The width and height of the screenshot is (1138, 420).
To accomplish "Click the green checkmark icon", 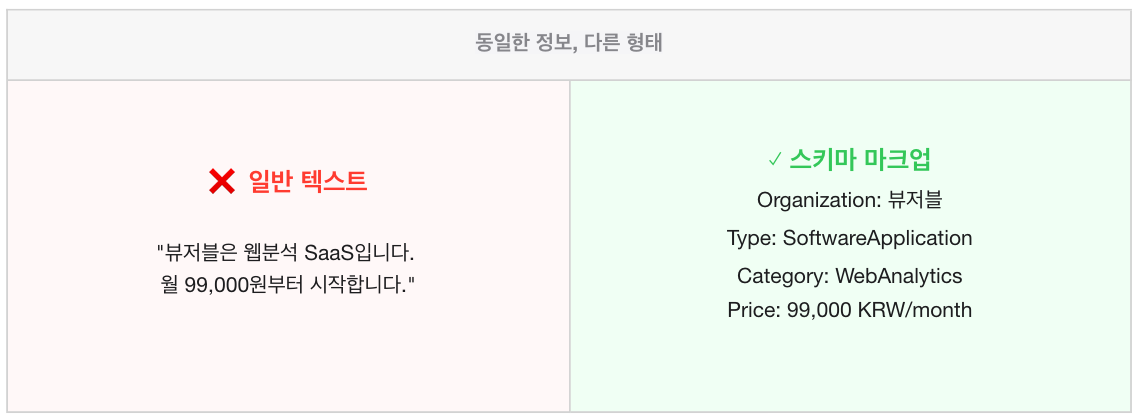I will click(x=773, y=159).
